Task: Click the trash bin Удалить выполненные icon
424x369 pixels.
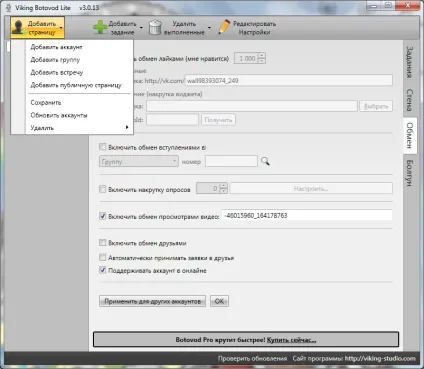Action: pyautogui.click(x=155, y=28)
